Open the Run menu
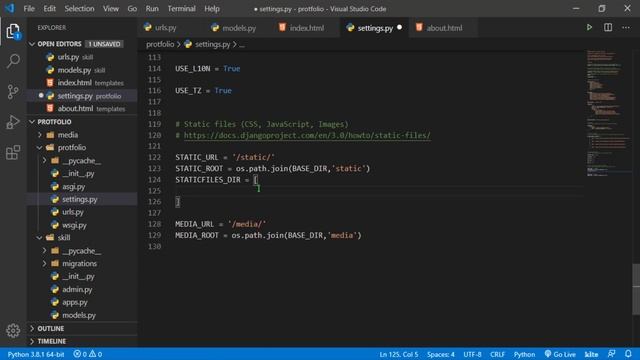The height and width of the screenshot is (360, 640). point(152,9)
